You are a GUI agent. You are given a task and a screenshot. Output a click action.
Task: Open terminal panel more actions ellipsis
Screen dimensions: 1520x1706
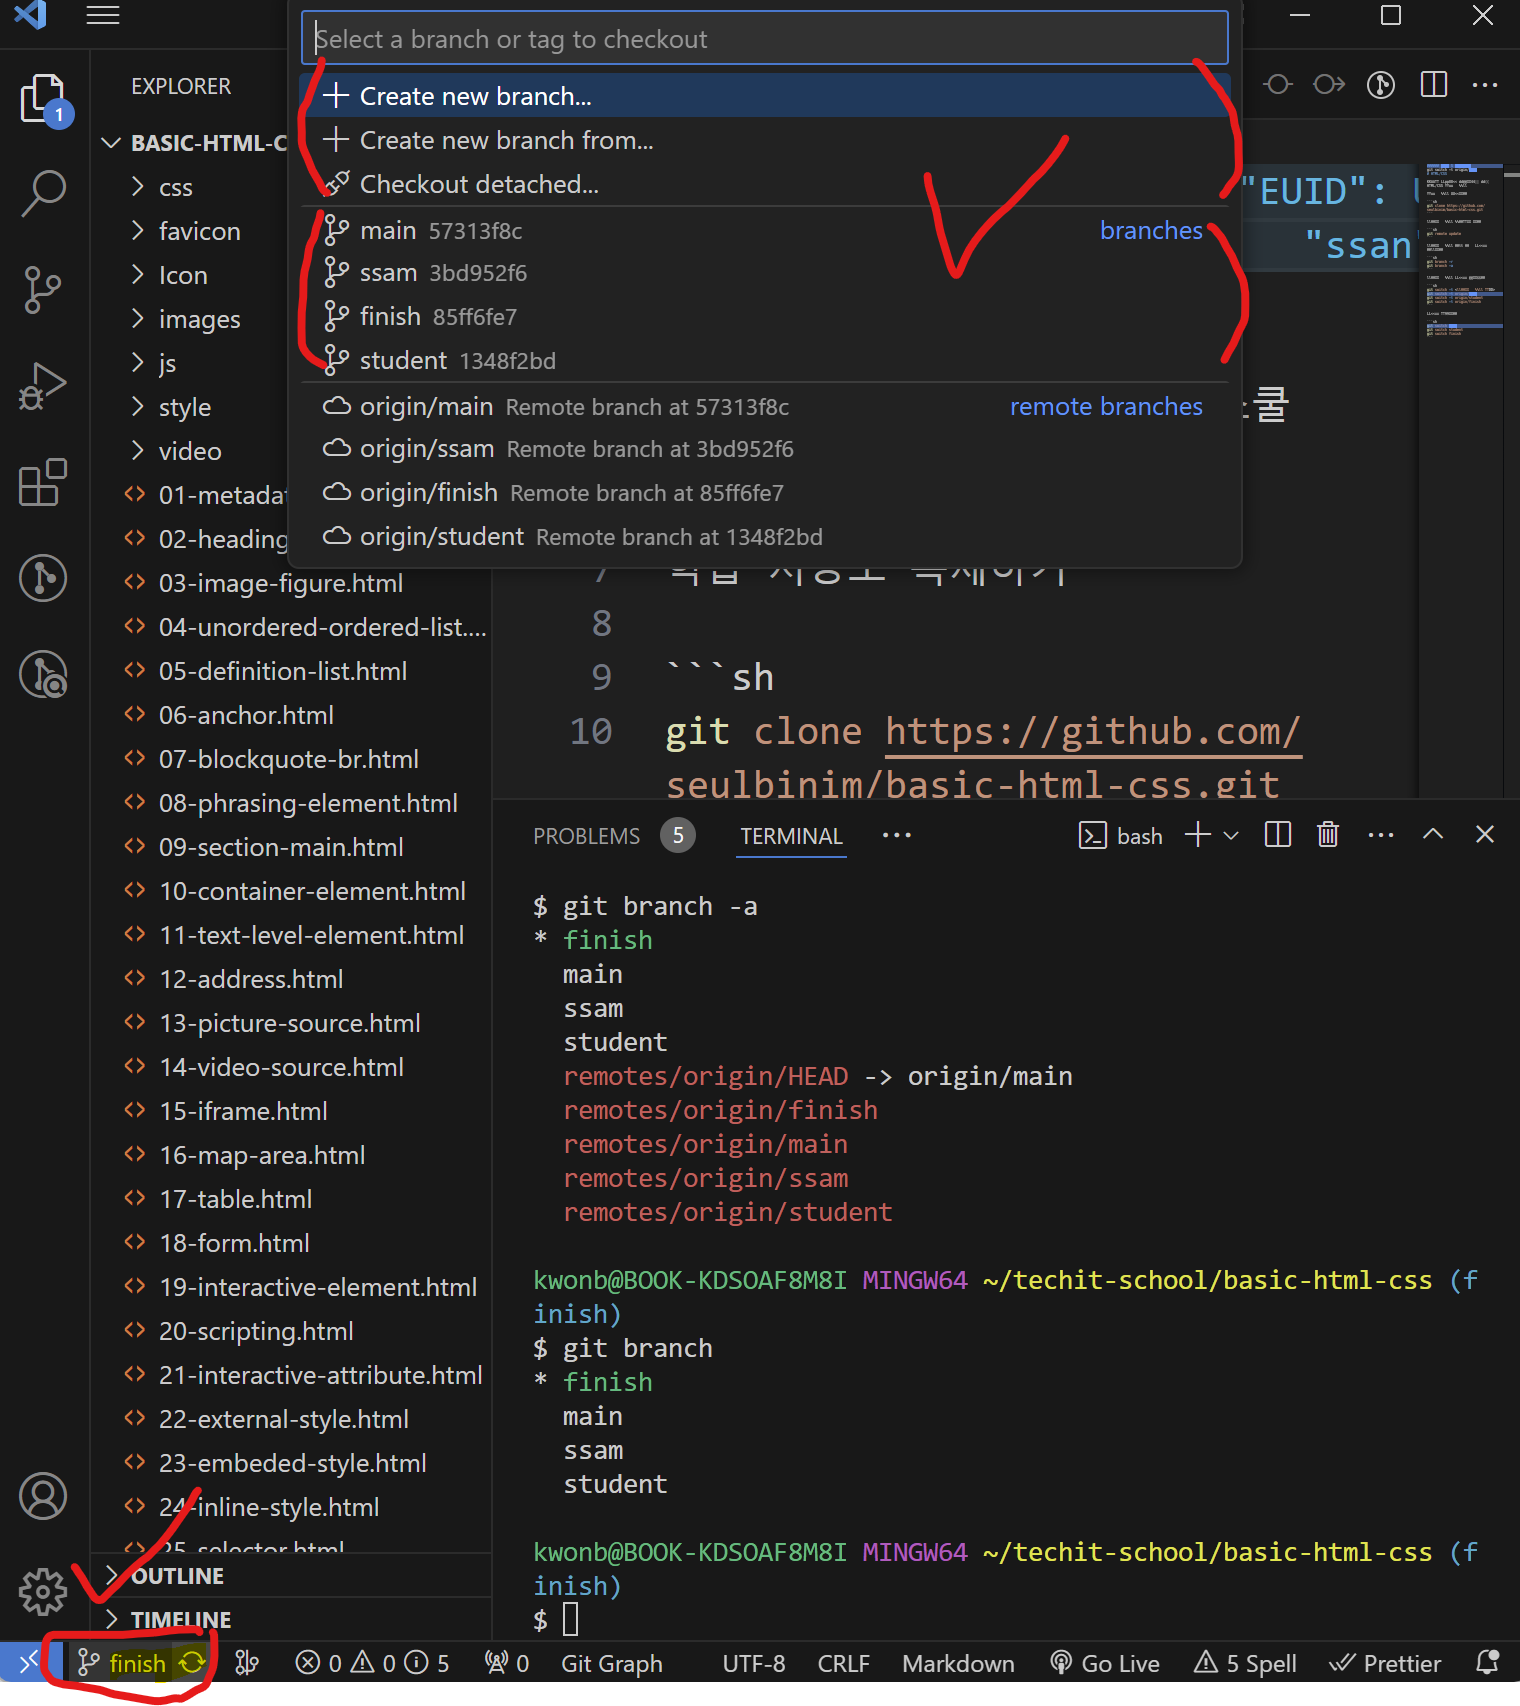[x=1381, y=835]
